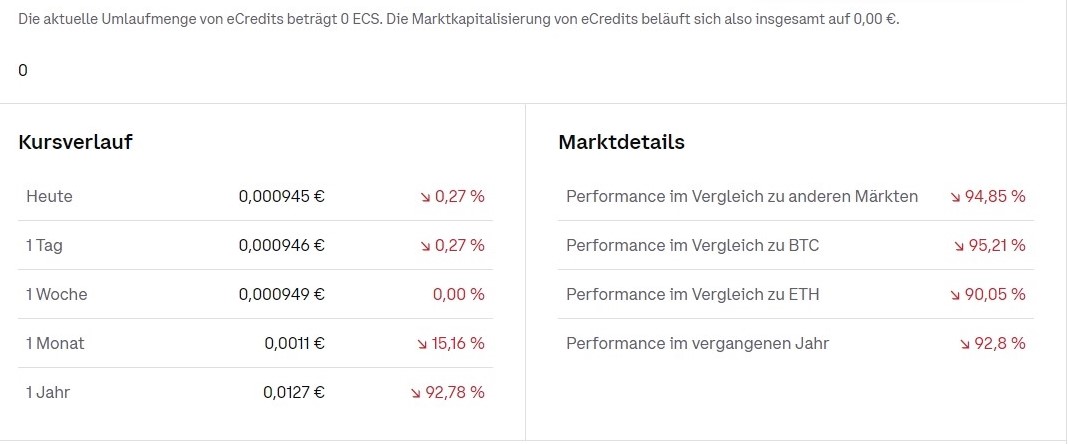Click Performance im Vergleich zu BTC label
This screenshot has height=444, width=1068.
pyautogui.click(x=693, y=245)
